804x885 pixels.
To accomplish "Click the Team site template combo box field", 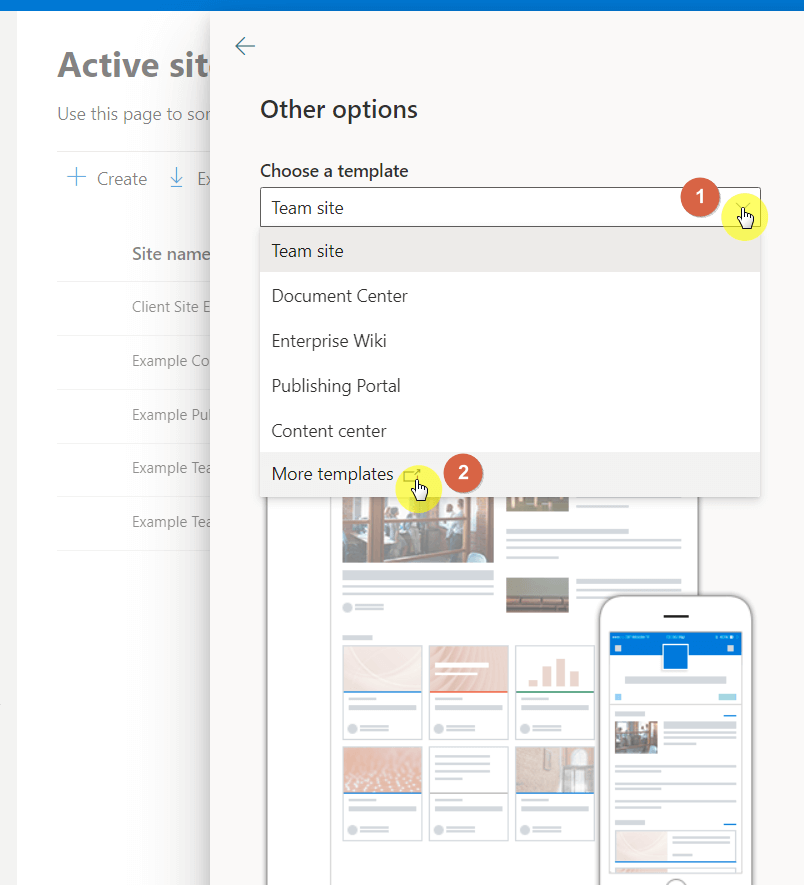I will pyautogui.click(x=510, y=207).
